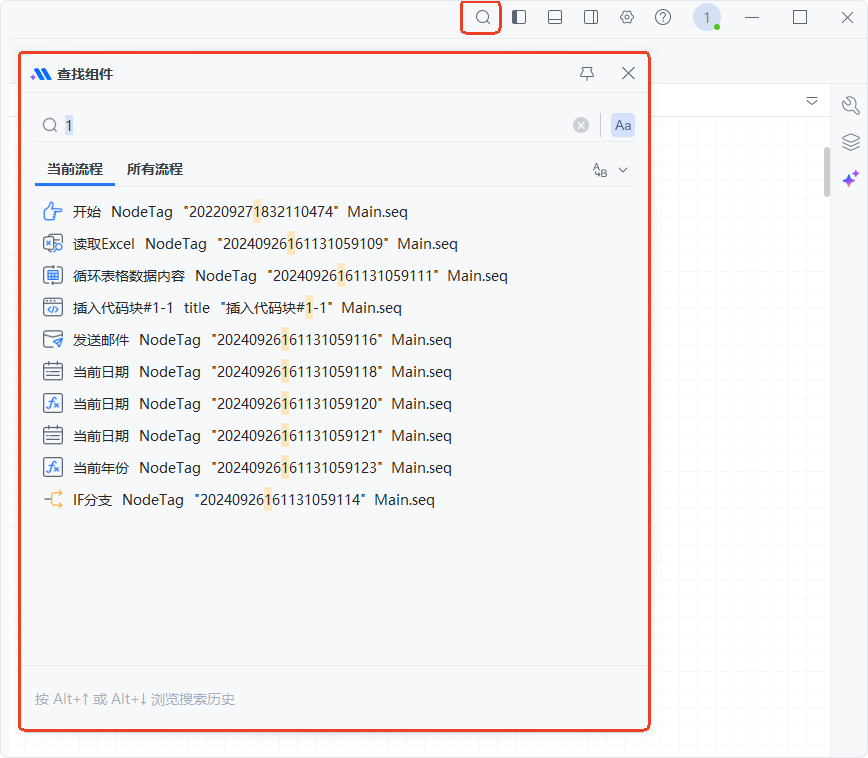Expand the dropdown arrow above the canvas
The image size is (868, 758).
812,101
